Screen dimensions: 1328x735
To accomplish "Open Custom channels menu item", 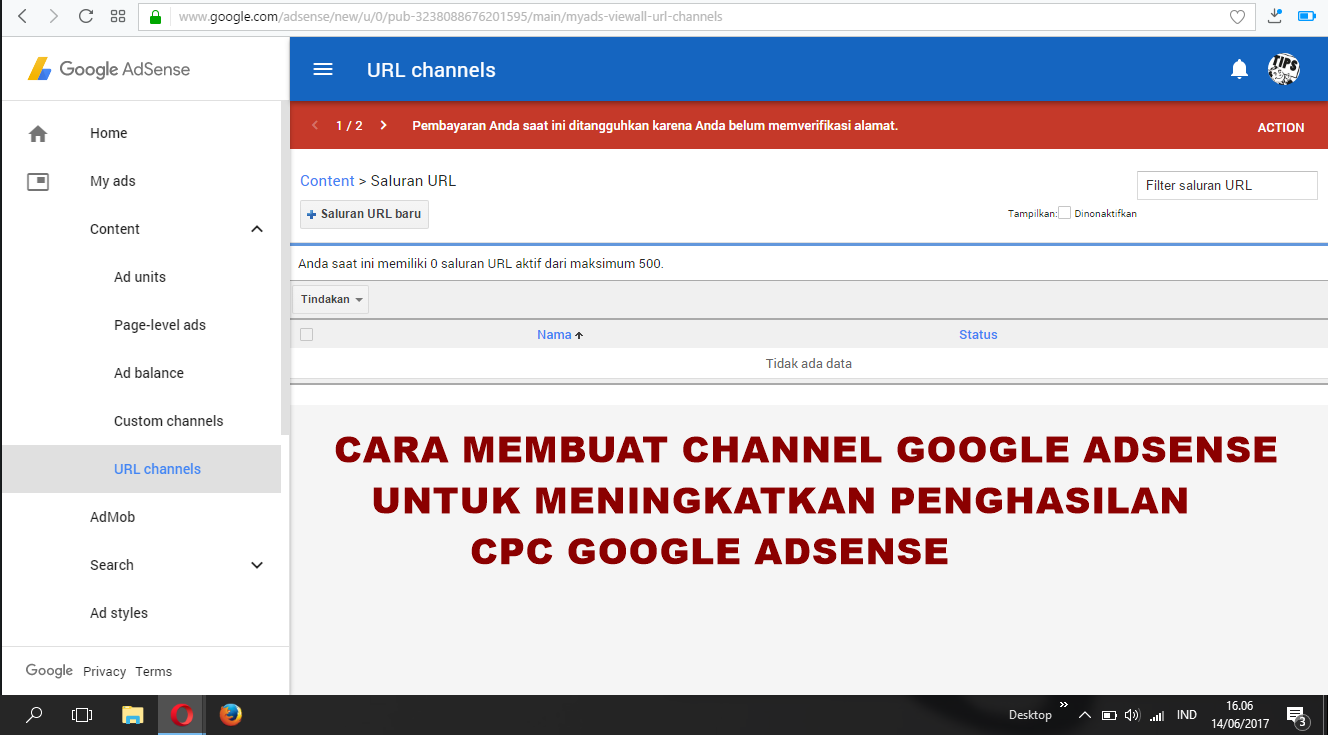I will tap(169, 421).
